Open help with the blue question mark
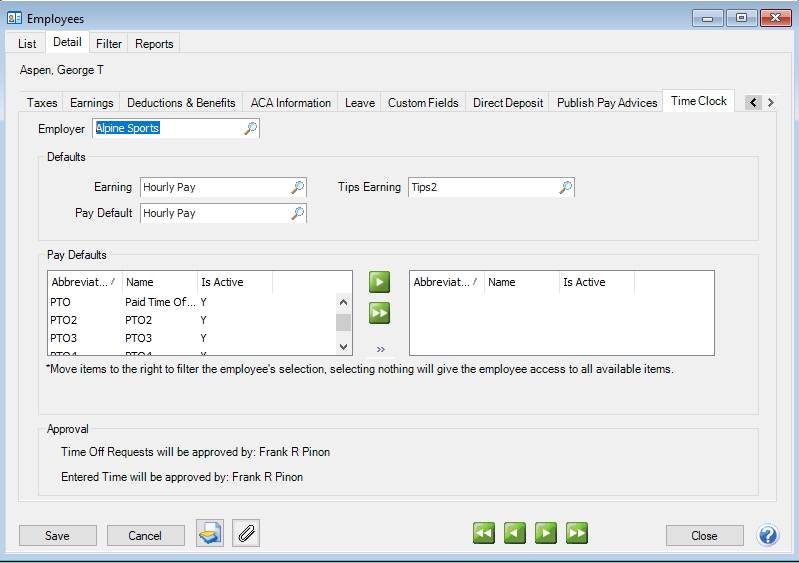Screen dimensions: 799x563 [x=768, y=535]
